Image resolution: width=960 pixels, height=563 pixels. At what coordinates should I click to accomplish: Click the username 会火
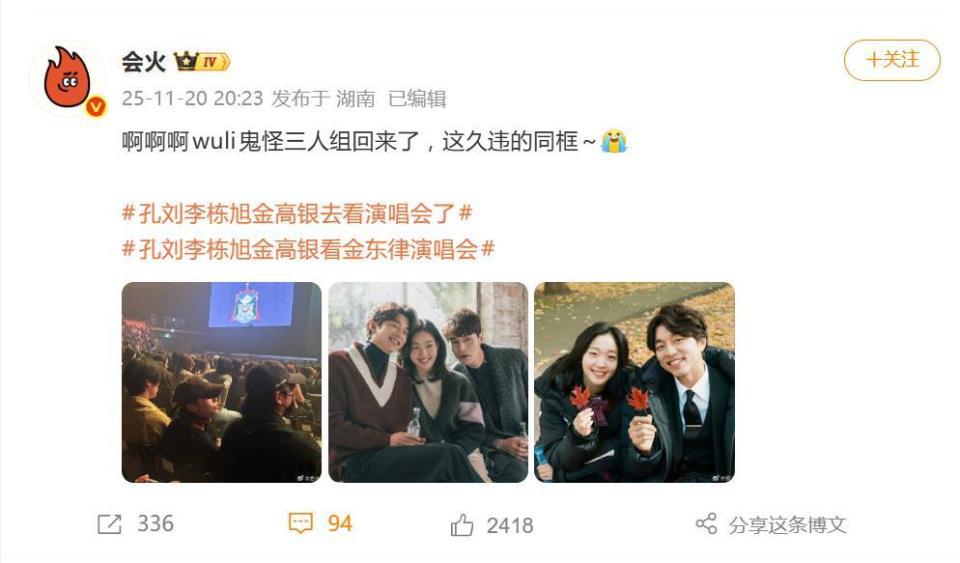click(x=144, y=61)
